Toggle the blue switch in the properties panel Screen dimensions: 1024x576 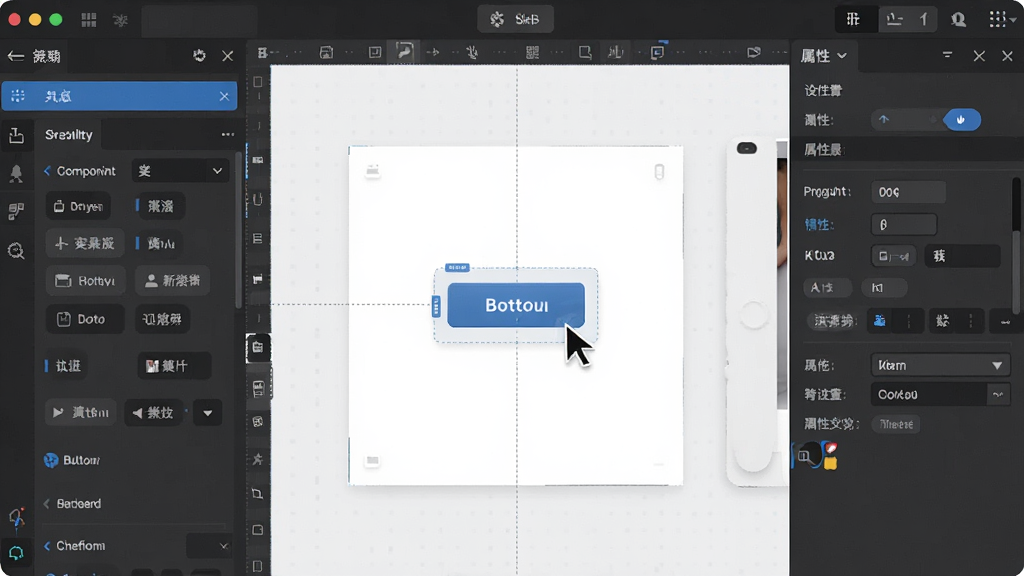pos(961,120)
